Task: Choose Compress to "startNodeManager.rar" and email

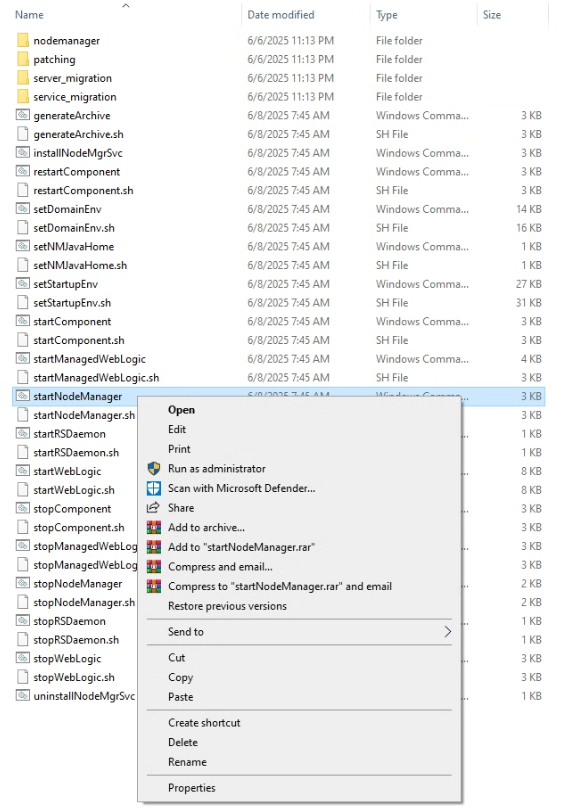Action: click(280, 586)
